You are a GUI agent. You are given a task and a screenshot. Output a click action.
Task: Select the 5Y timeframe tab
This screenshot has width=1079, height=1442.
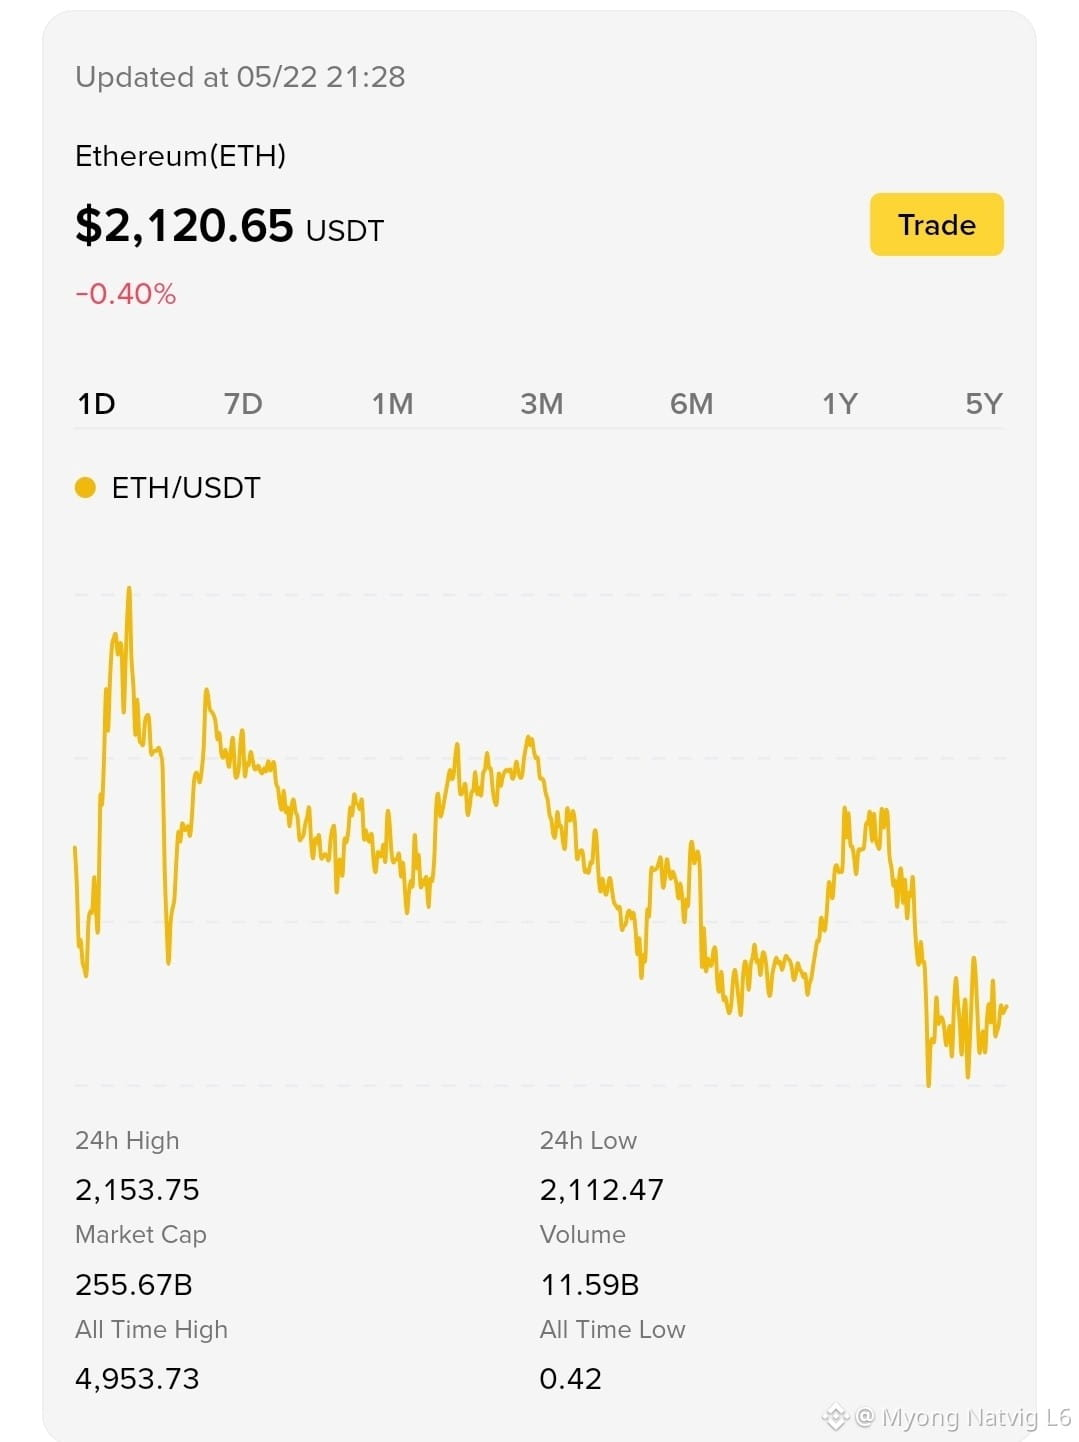coord(984,404)
